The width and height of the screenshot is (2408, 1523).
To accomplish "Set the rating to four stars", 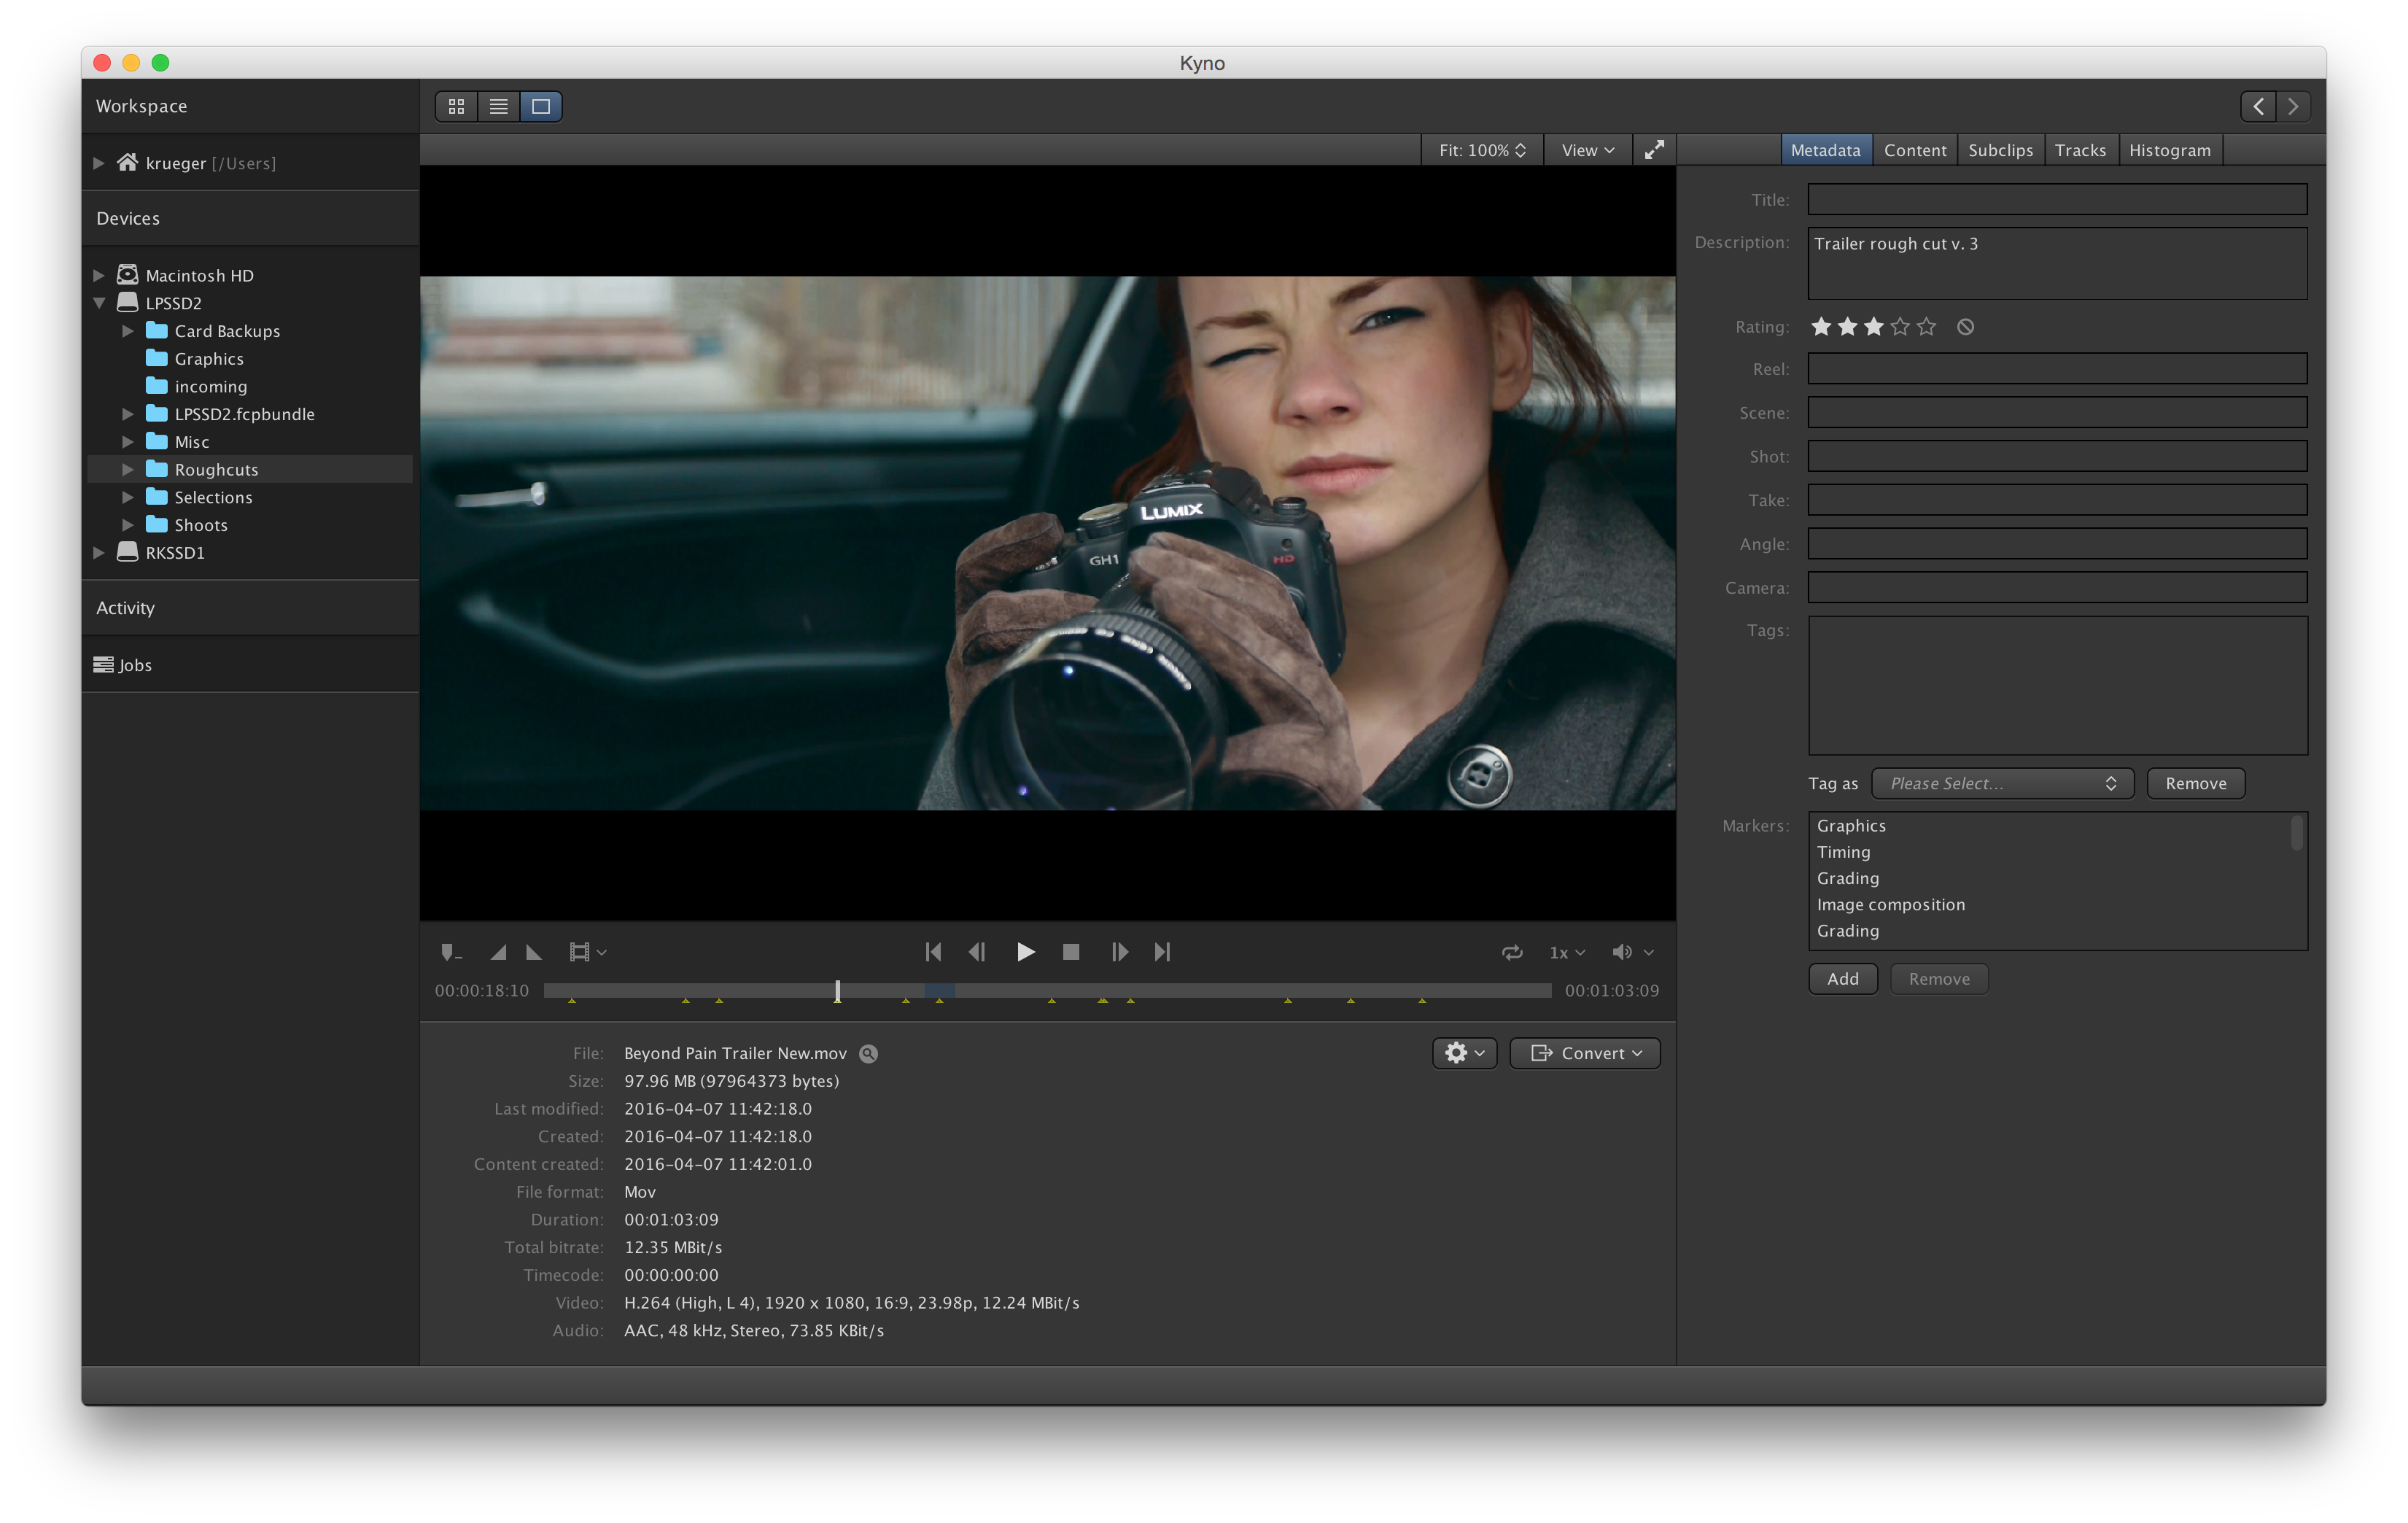I will [1900, 327].
